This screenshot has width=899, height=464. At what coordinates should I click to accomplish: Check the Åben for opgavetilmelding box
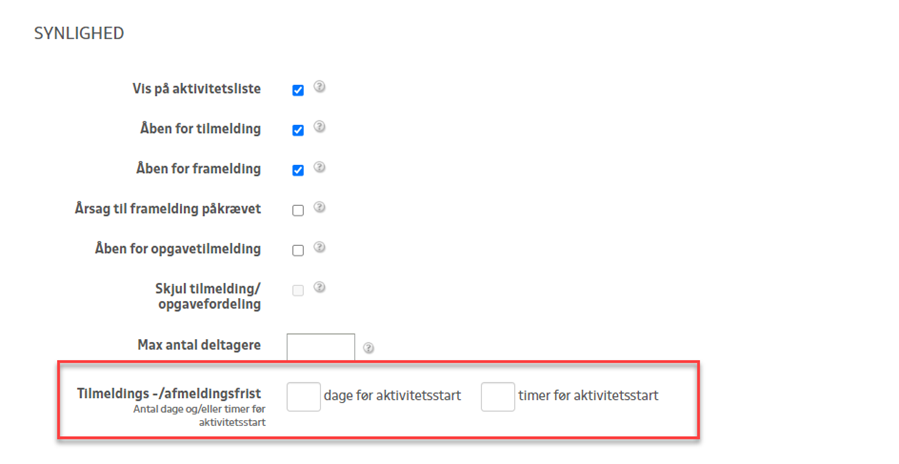tap(298, 250)
